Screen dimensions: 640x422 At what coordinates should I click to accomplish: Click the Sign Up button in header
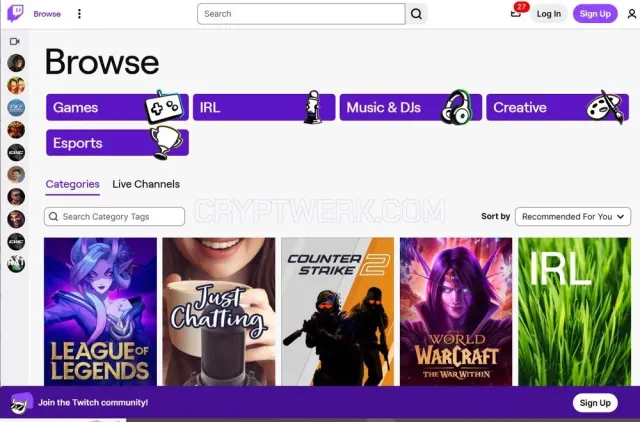point(595,14)
